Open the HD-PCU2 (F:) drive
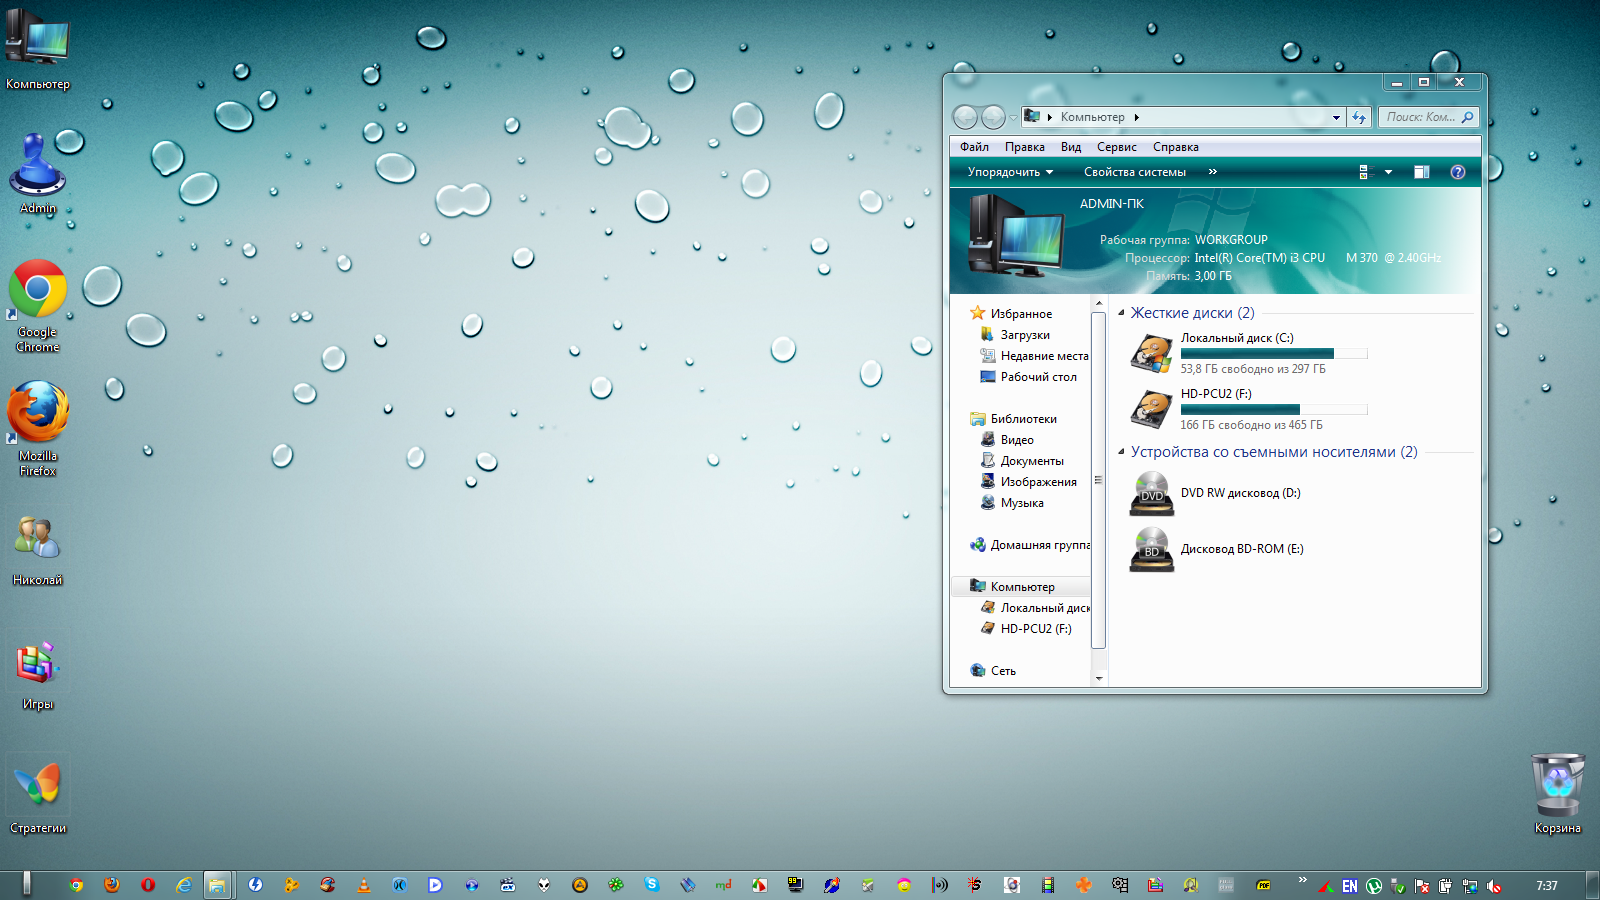The image size is (1600, 900). tap(1151, 409)
